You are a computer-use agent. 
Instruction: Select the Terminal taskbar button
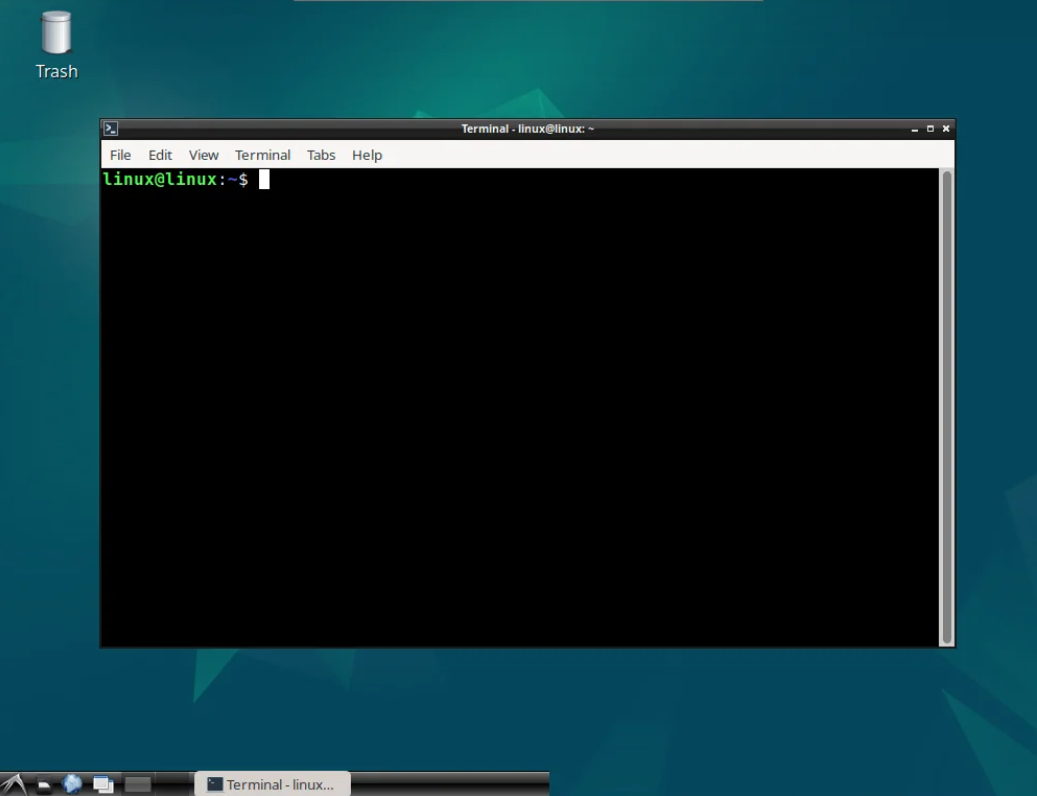point(272,784)
